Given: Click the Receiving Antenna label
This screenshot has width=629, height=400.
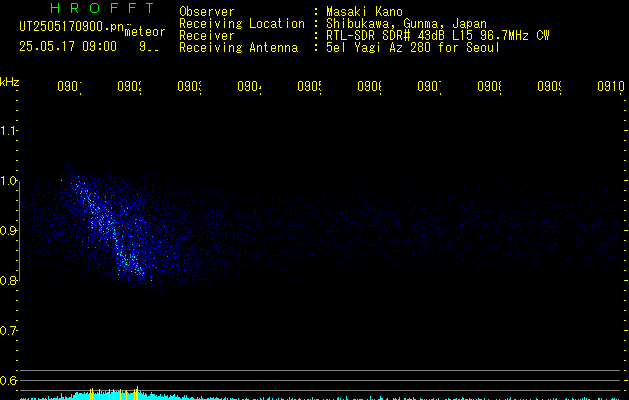Looking at the screenshot, I should pyautogui.click(x=238, y=48).
